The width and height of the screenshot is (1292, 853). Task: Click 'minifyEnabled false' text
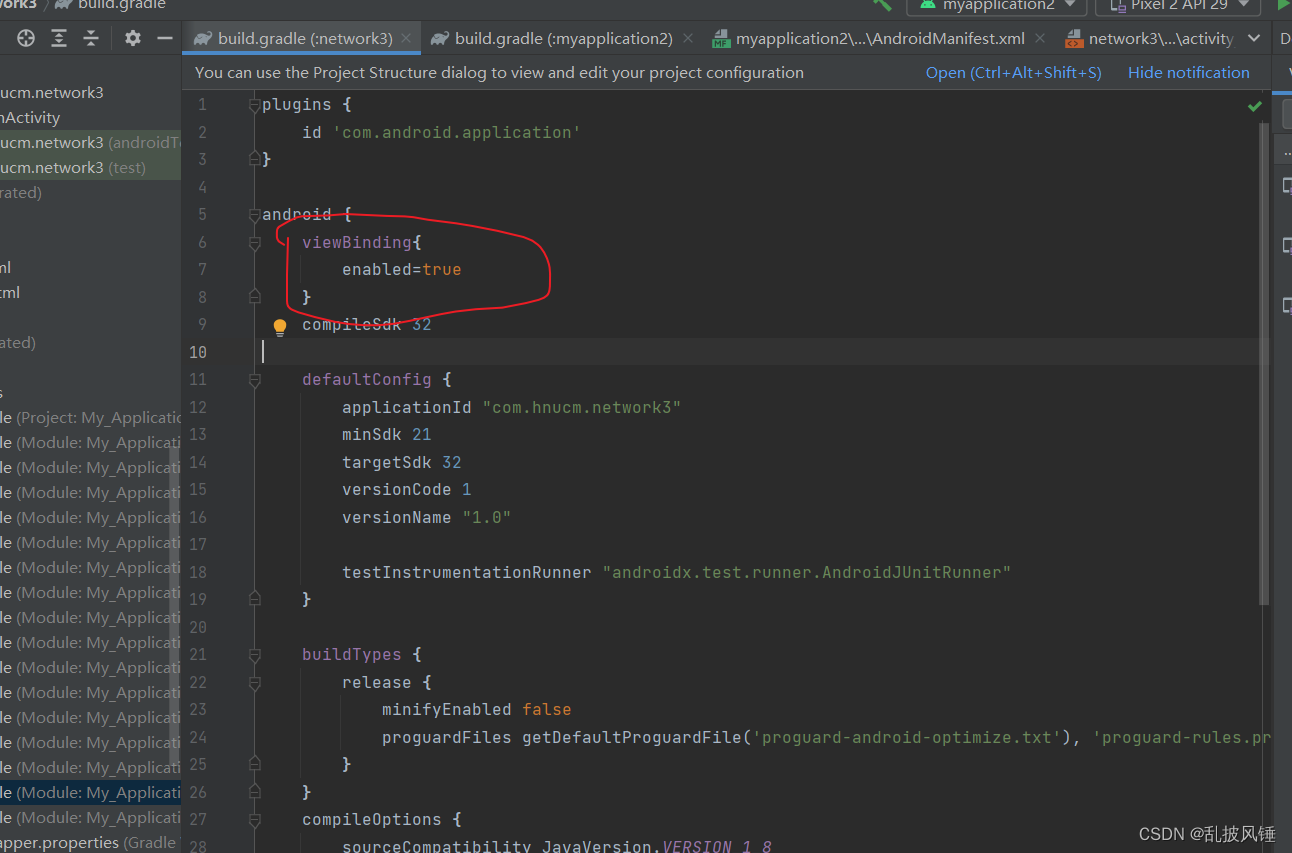pos(476,710)
